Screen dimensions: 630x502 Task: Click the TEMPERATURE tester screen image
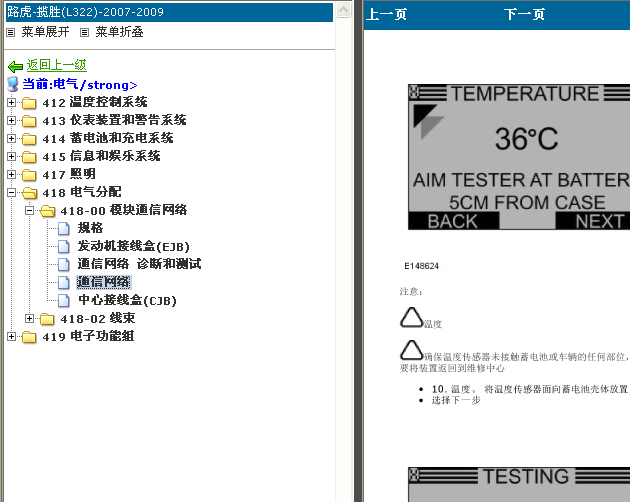[x=519, y=157]
